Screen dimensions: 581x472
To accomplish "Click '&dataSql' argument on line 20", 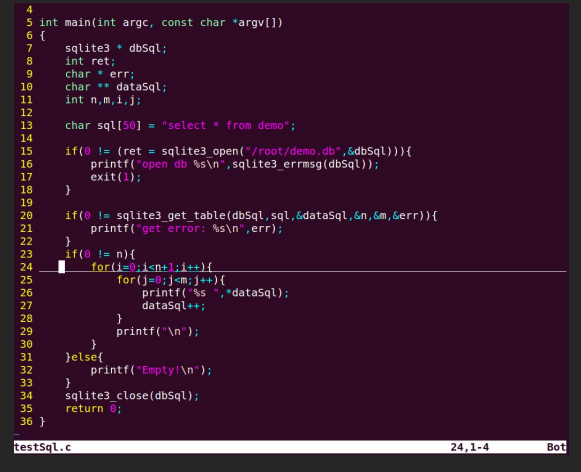I will pyautogui.click(x=322, y=215).
